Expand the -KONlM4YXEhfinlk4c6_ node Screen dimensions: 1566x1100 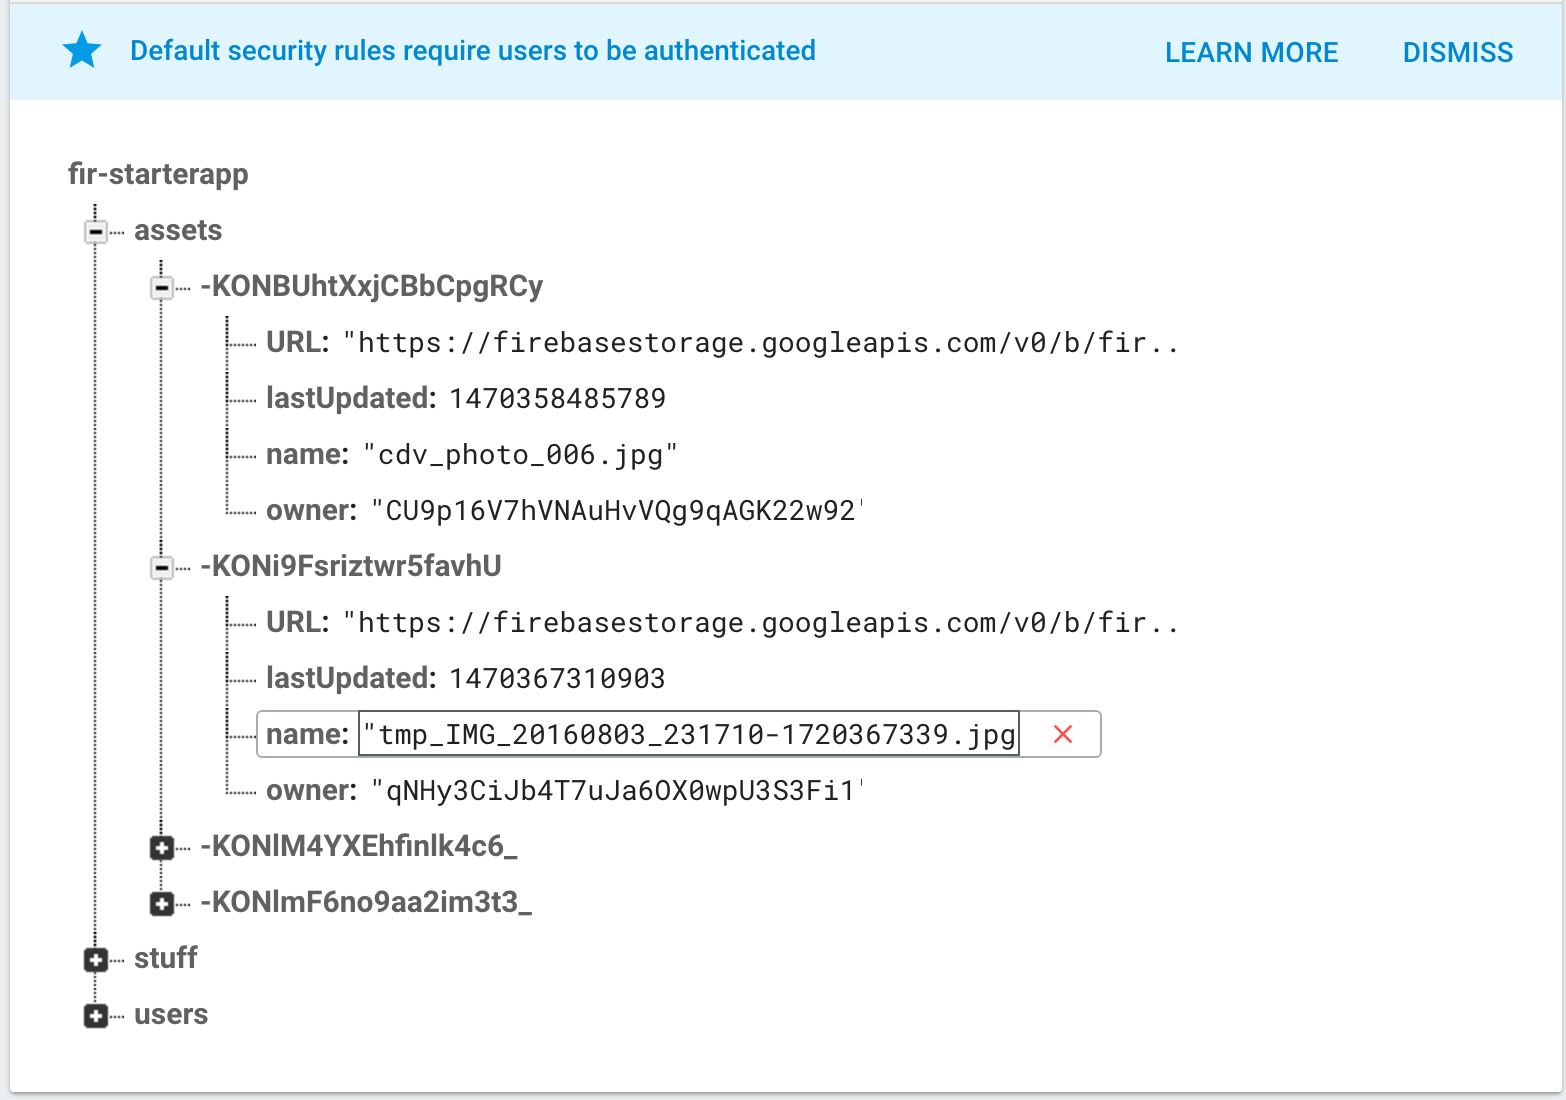pyautogui.click(x=162, y=848)
